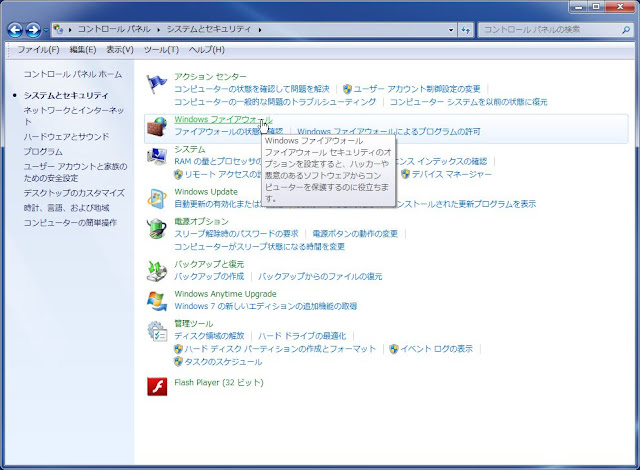Click コンピューターの一般的な問題のトラブルシューティング
The height and width of the screenshot is (470, 640).
(275, 102)
